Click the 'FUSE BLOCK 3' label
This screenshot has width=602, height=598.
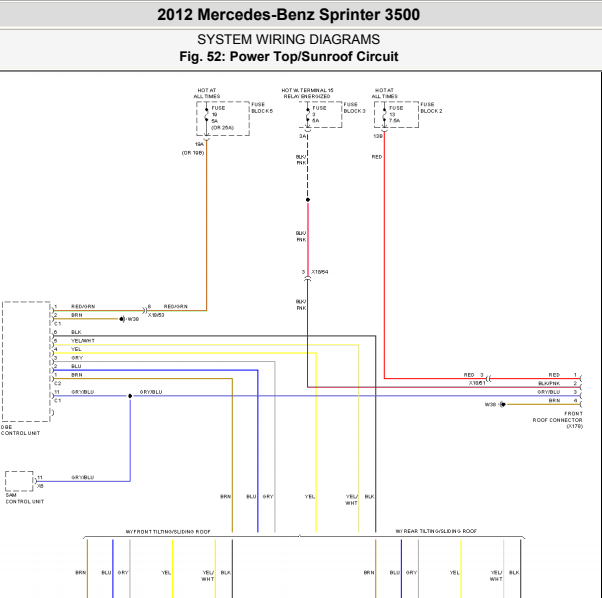point(354,107)
